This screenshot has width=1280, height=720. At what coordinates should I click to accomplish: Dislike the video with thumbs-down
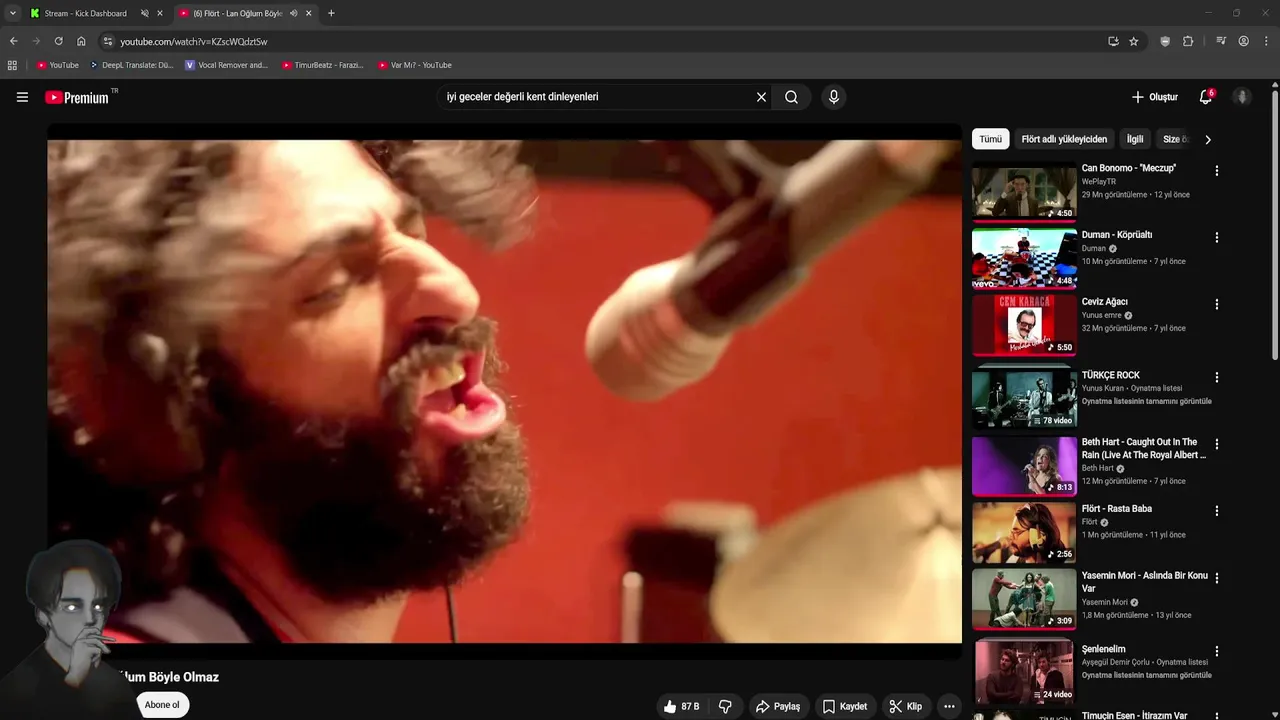click(725, 706)
